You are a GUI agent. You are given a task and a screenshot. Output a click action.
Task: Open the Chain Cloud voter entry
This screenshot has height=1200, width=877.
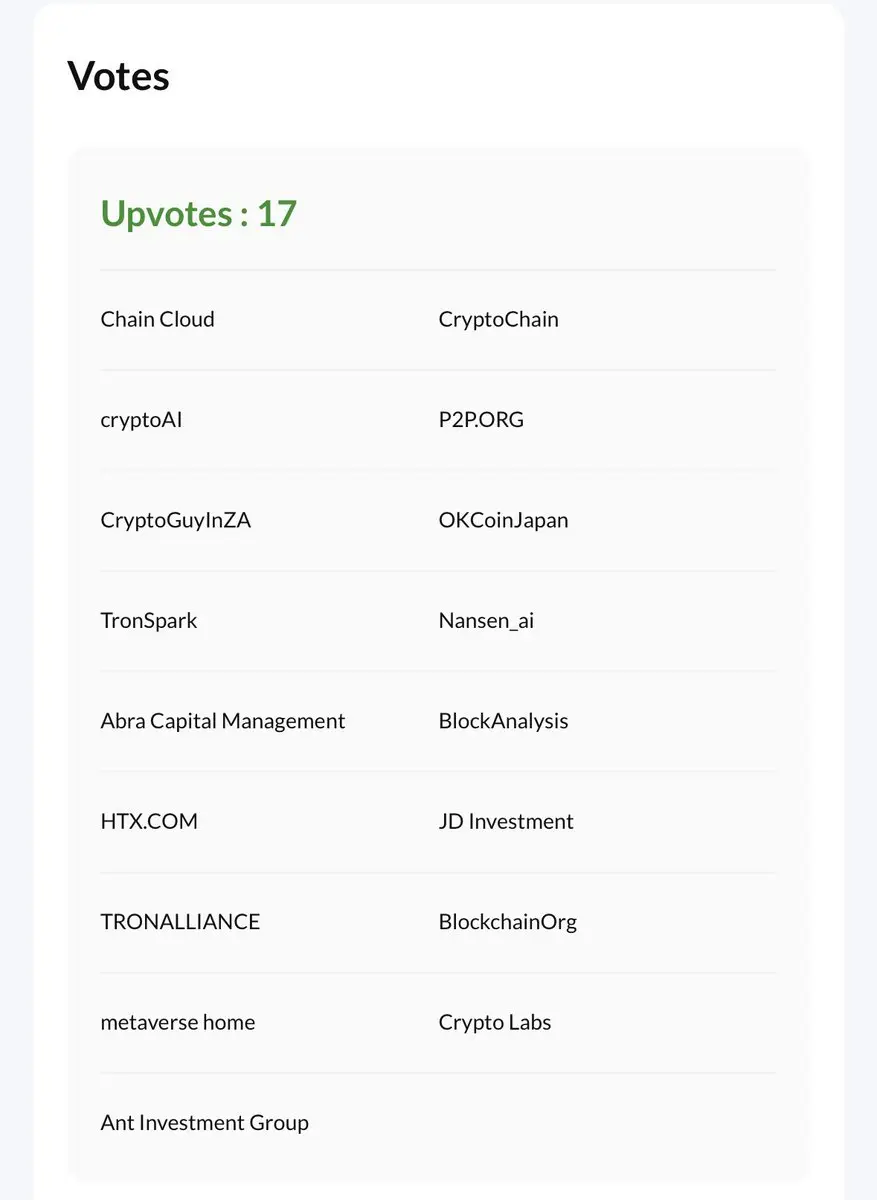click(x=157, y=320)
